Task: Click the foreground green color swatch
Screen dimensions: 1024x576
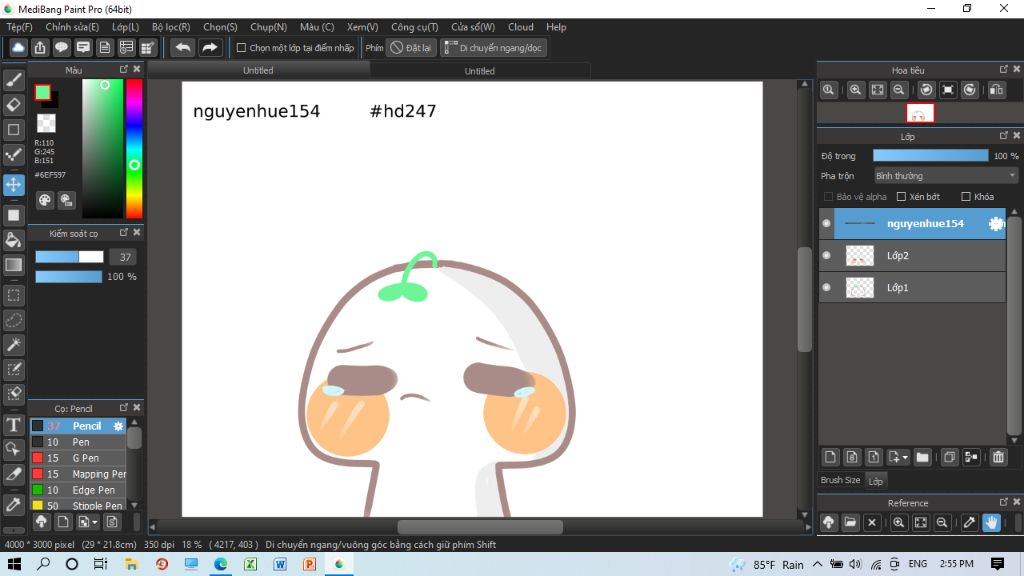Action: tap(42, 92)
